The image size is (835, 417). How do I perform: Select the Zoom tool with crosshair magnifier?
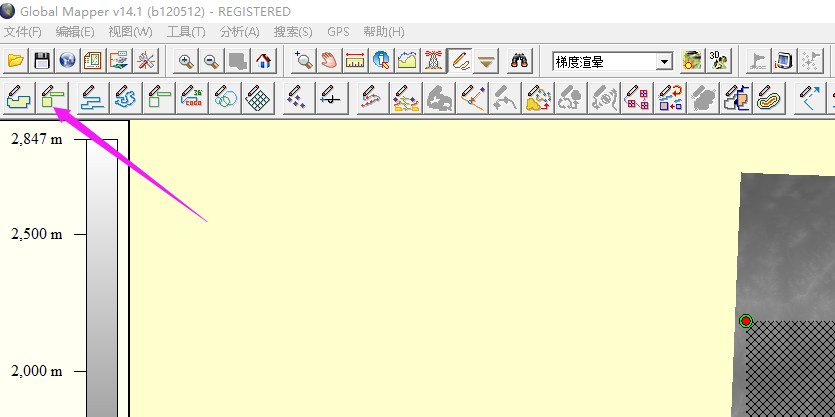point(304,61)
